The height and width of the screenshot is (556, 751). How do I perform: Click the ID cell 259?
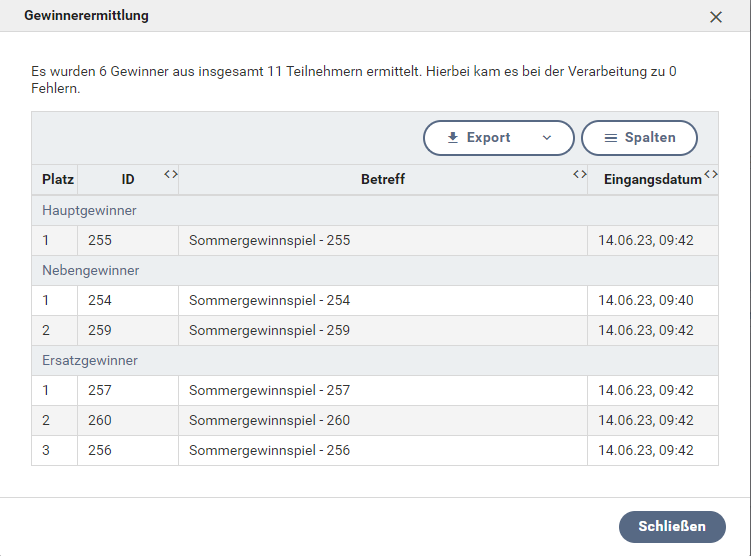(100, 331)
